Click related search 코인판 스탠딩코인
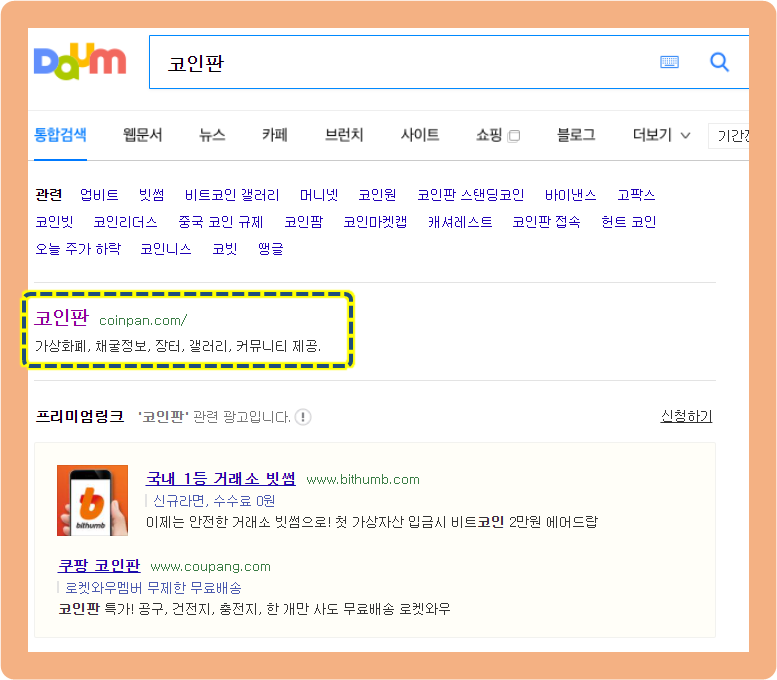Viewport: 777px width, 680px height. tap(470, 195)
